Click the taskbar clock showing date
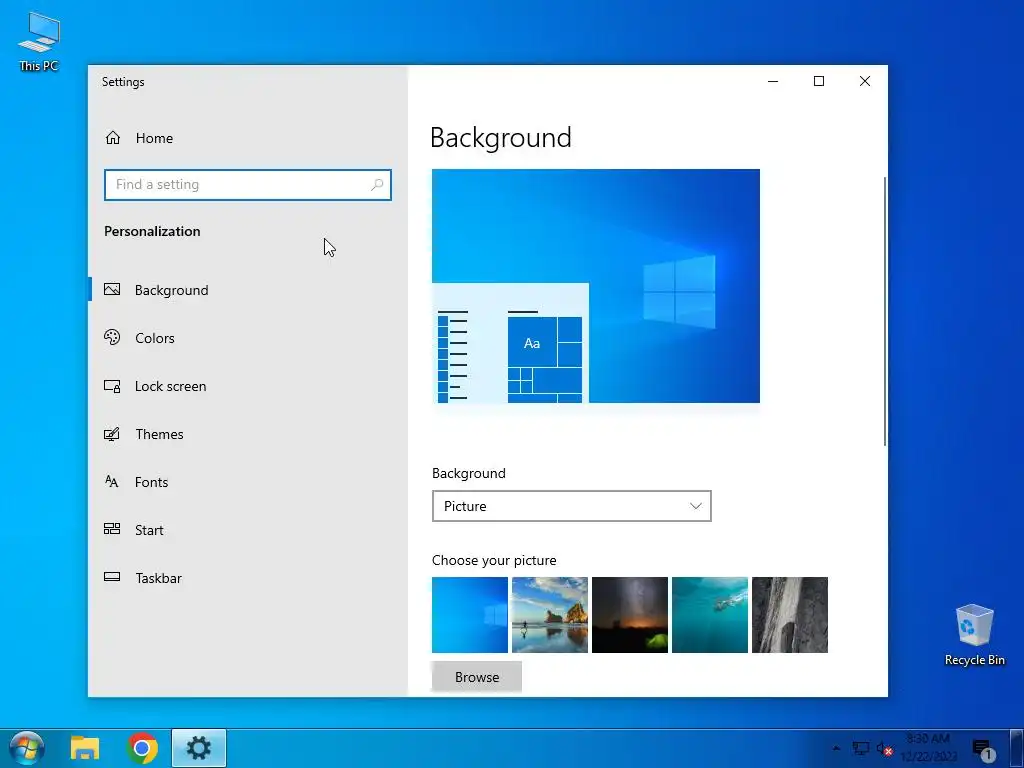The image size is (1024, 768). [x=928, y=748]
